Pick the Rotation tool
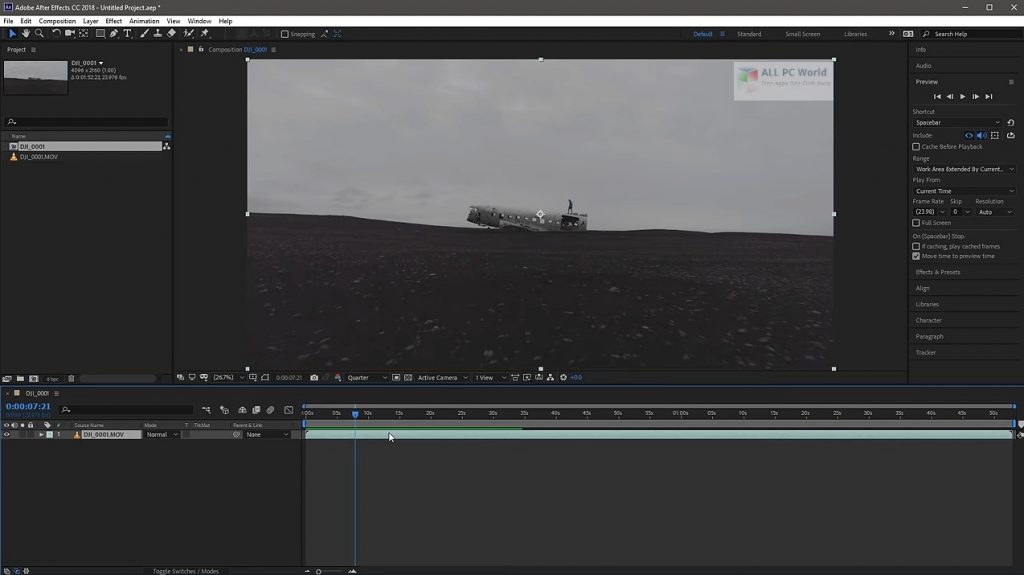1024x575 pixels. (x=56, y=34)
